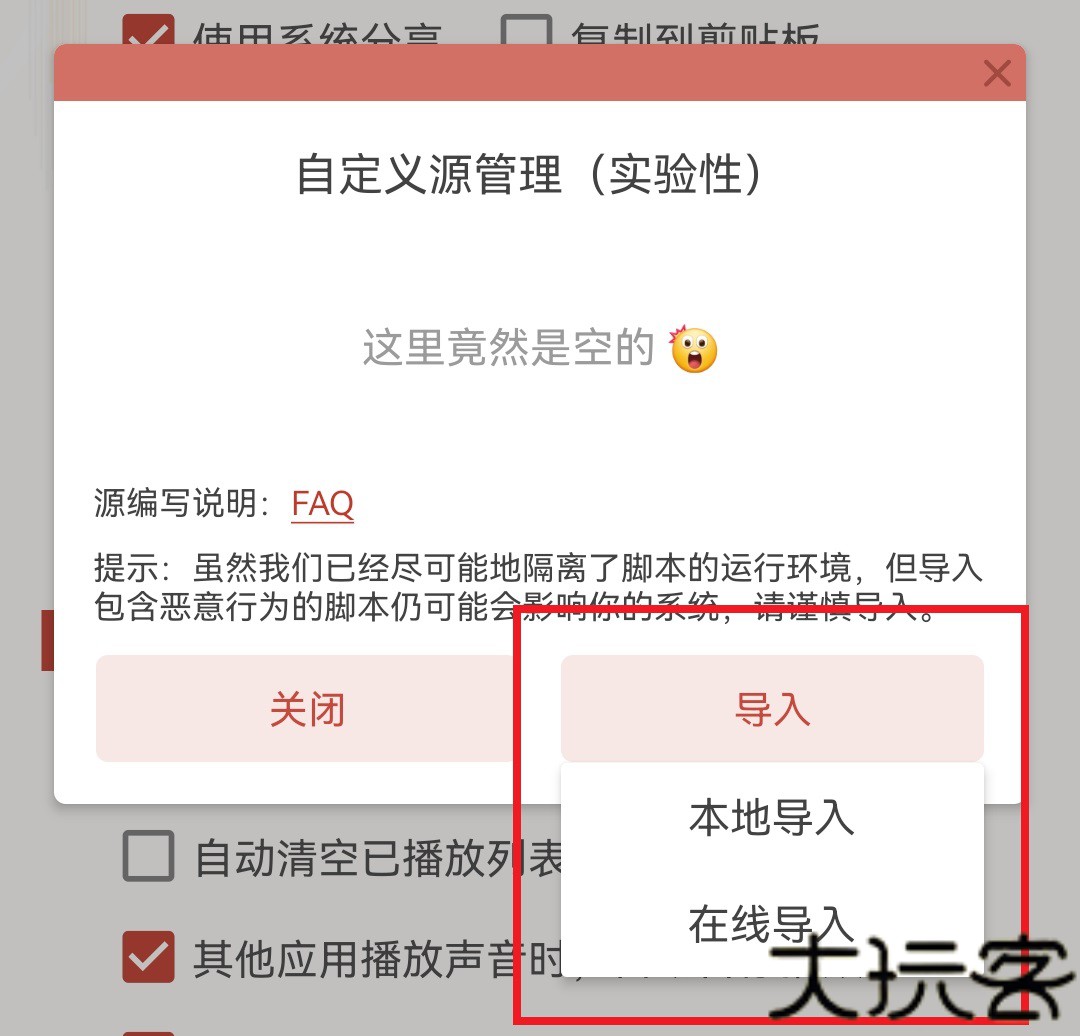Click the 其他应用播放声音时 label text
This screenshot has height=1036, width=1080.
(379, 958)
